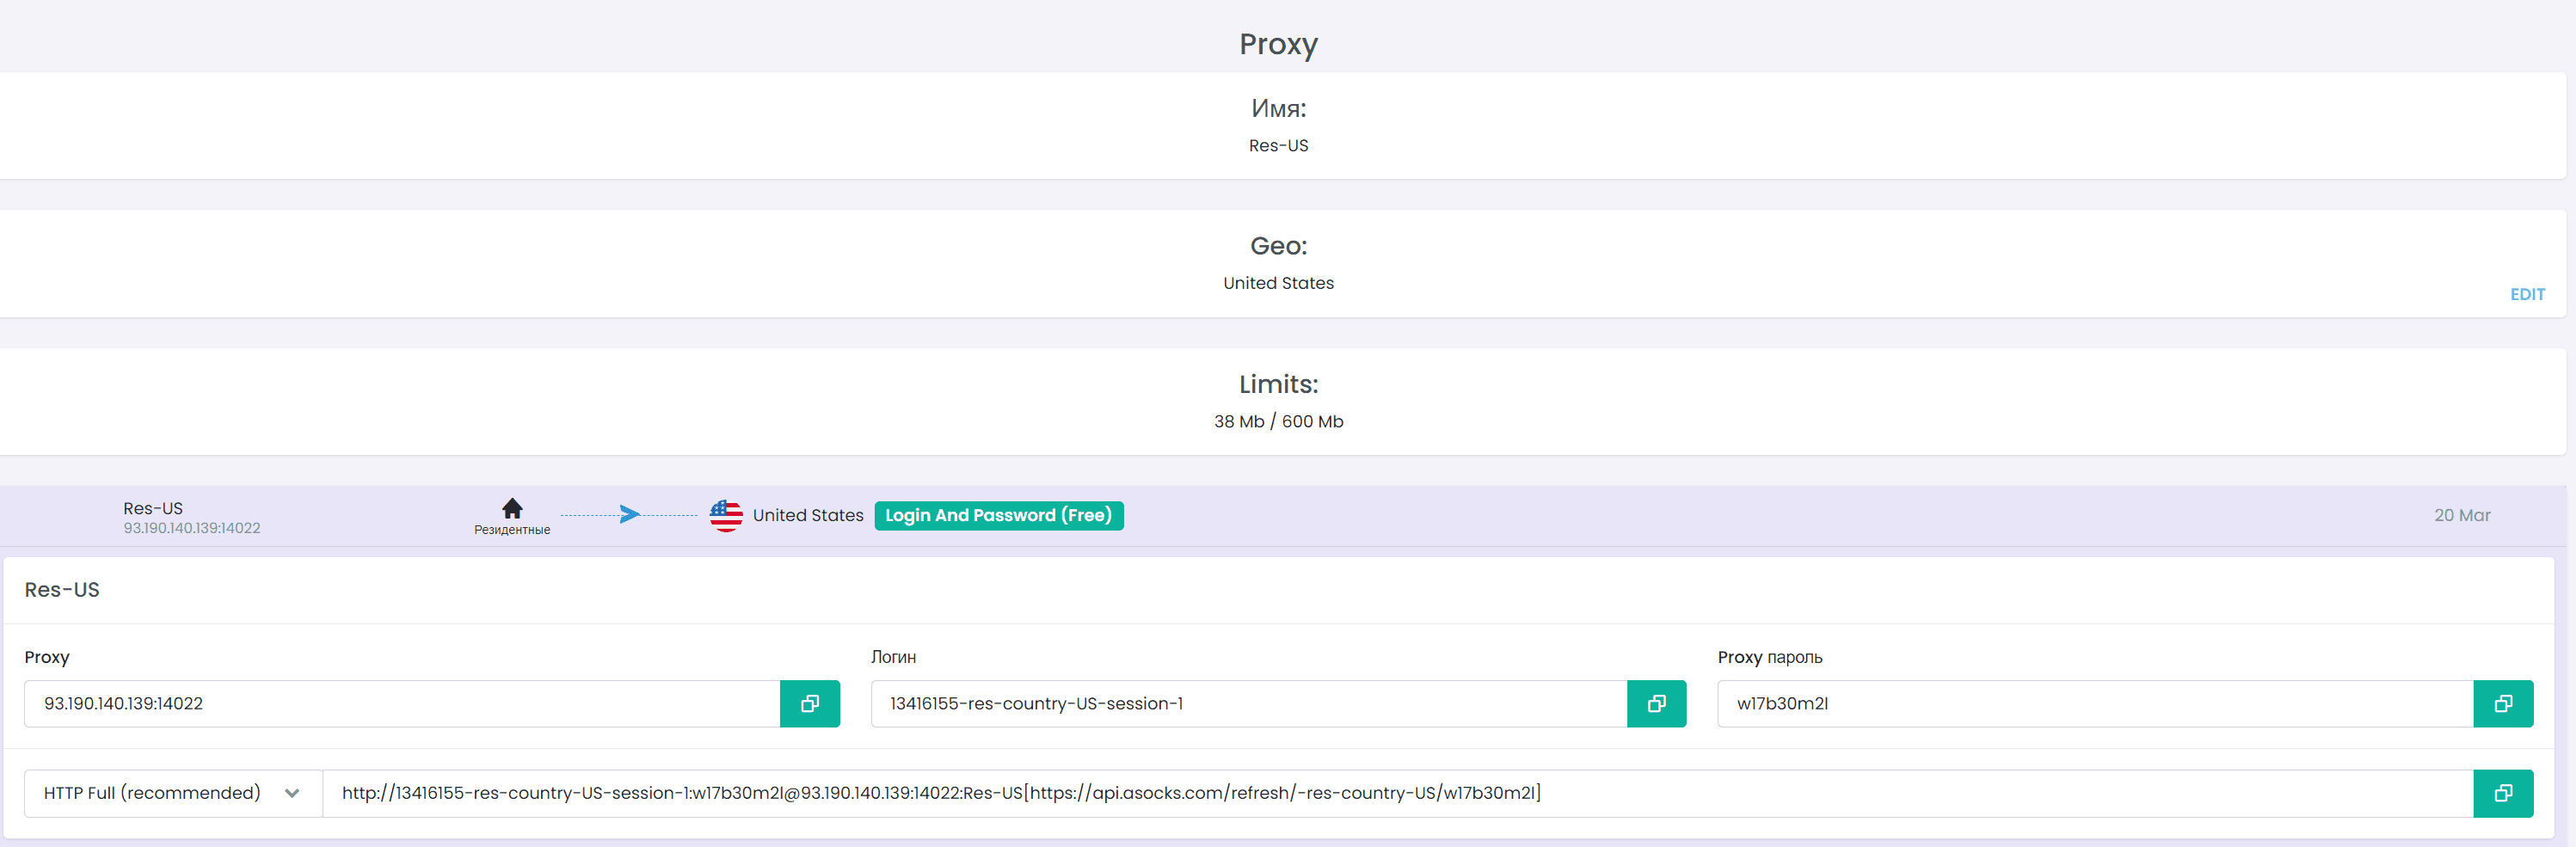The width and height of the screenshot is (2576, 847).
Task: Click the Login And Password (Free) badge
Action: (x=998, y=516)
